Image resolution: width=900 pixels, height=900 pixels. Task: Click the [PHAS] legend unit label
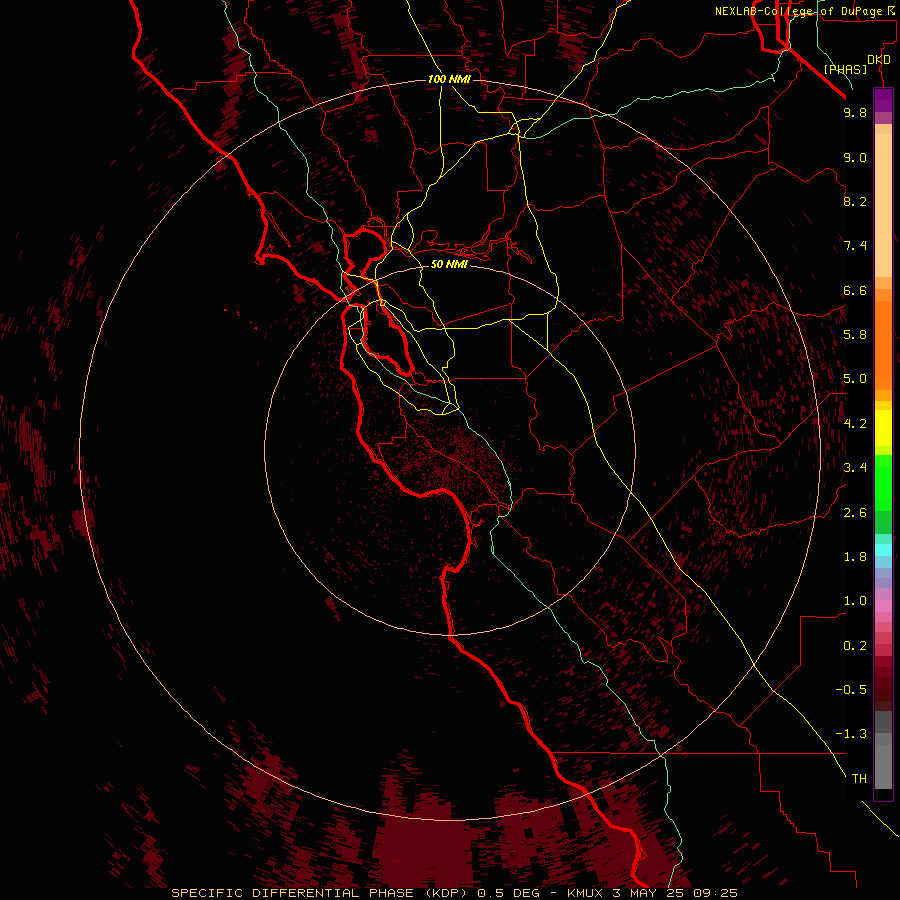tap(845, 70)
